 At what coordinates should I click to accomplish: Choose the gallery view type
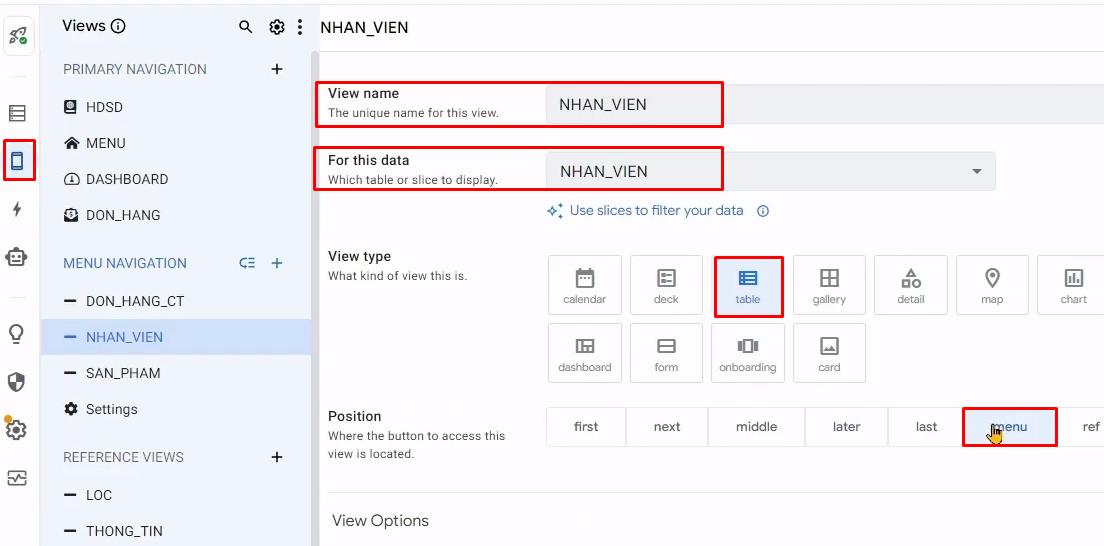(x=829, y=285)
